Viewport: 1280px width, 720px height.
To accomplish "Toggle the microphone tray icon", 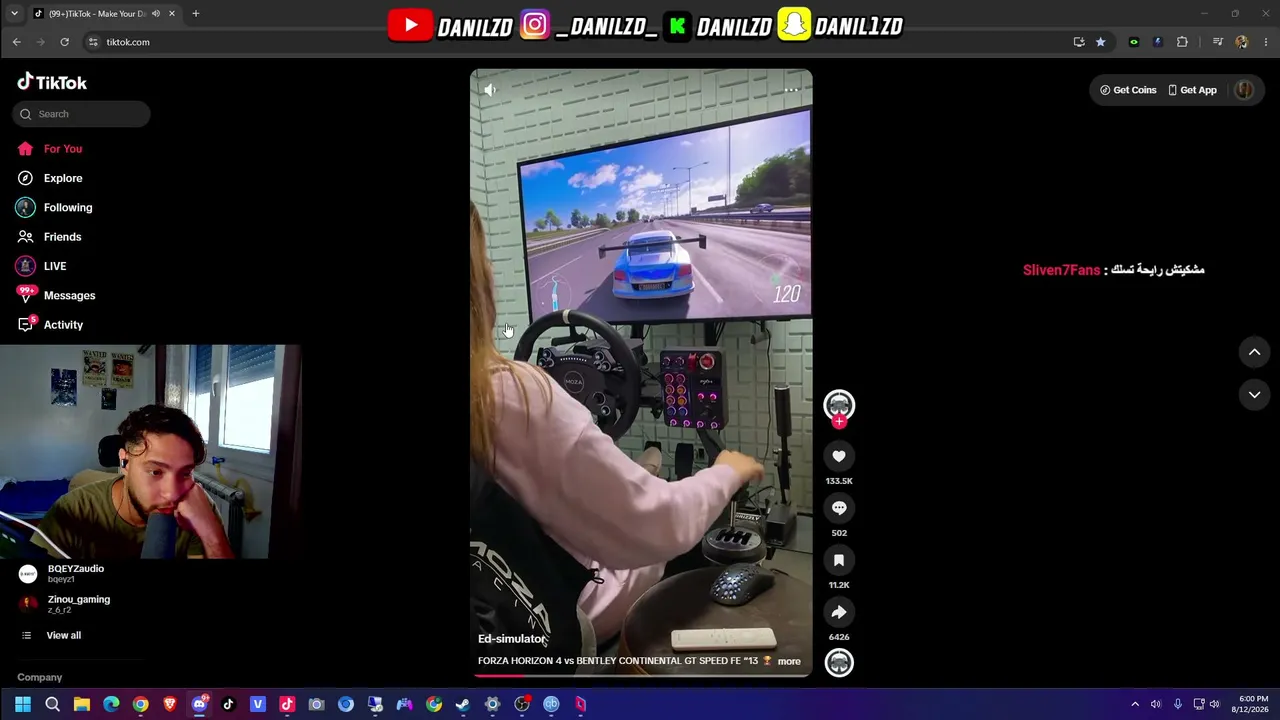I will pyautogui.click(x=1178, y=704).
